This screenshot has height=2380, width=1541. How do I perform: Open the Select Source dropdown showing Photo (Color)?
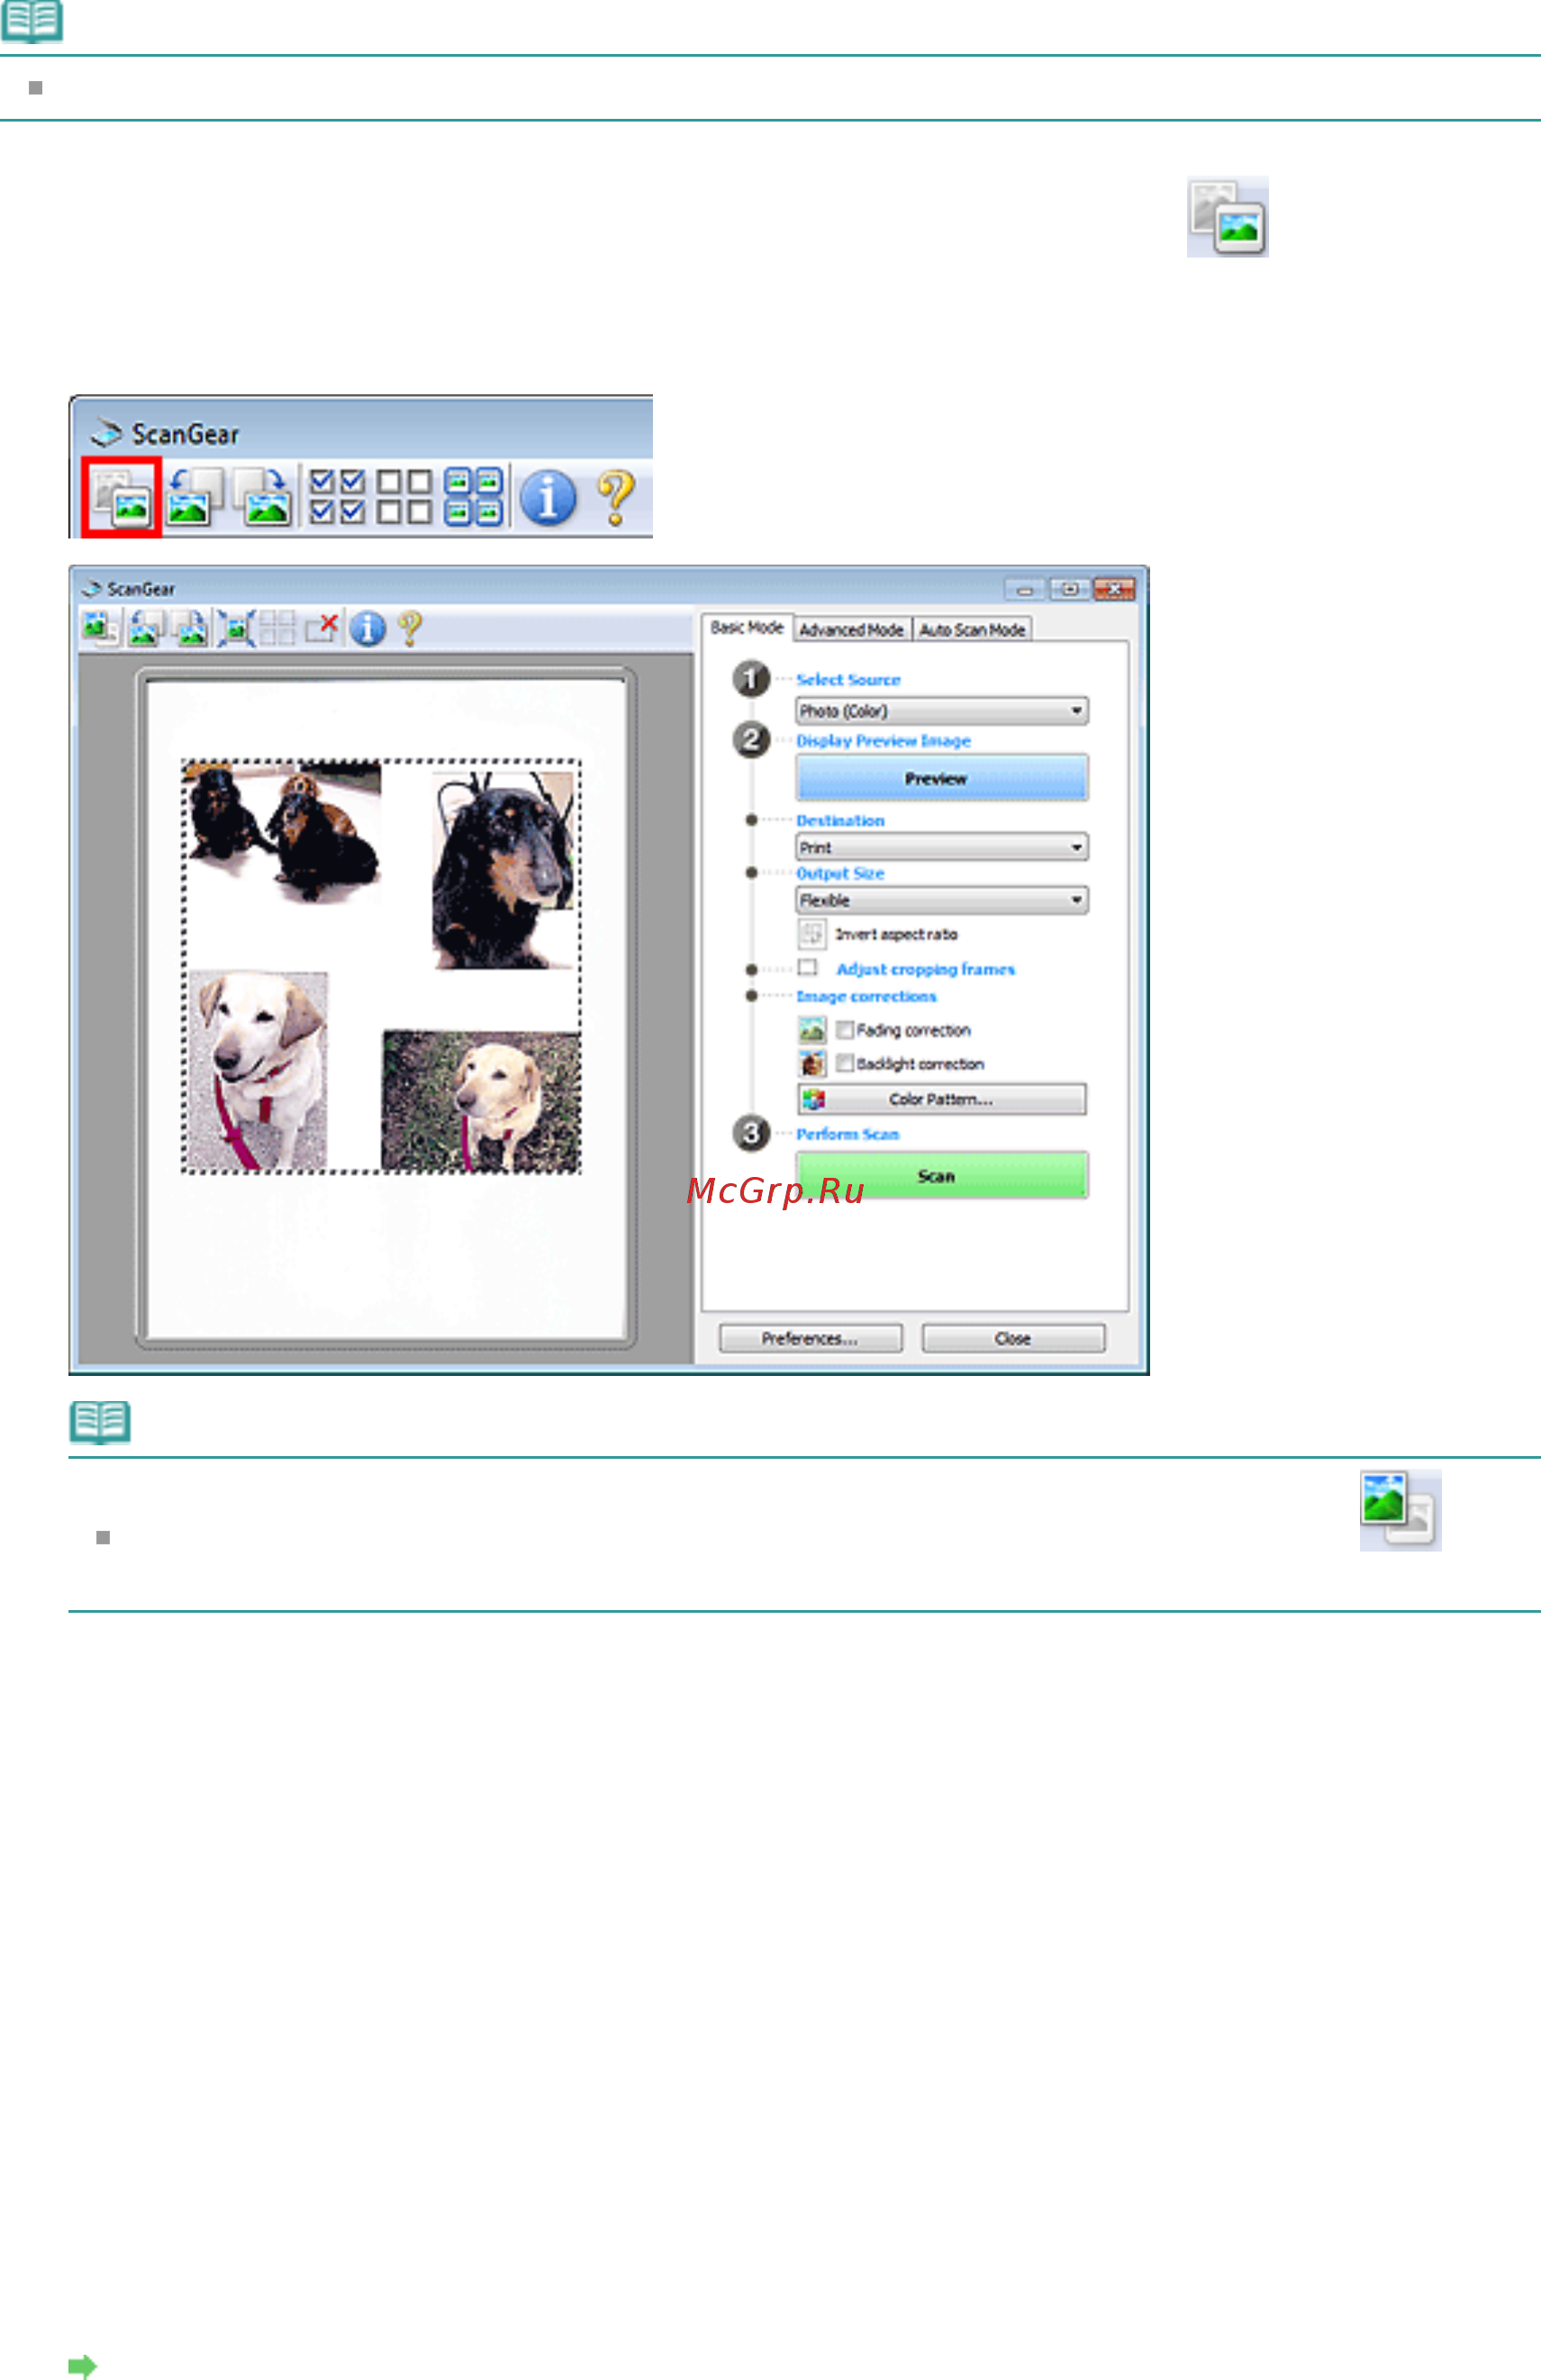(x=942, y=711)
